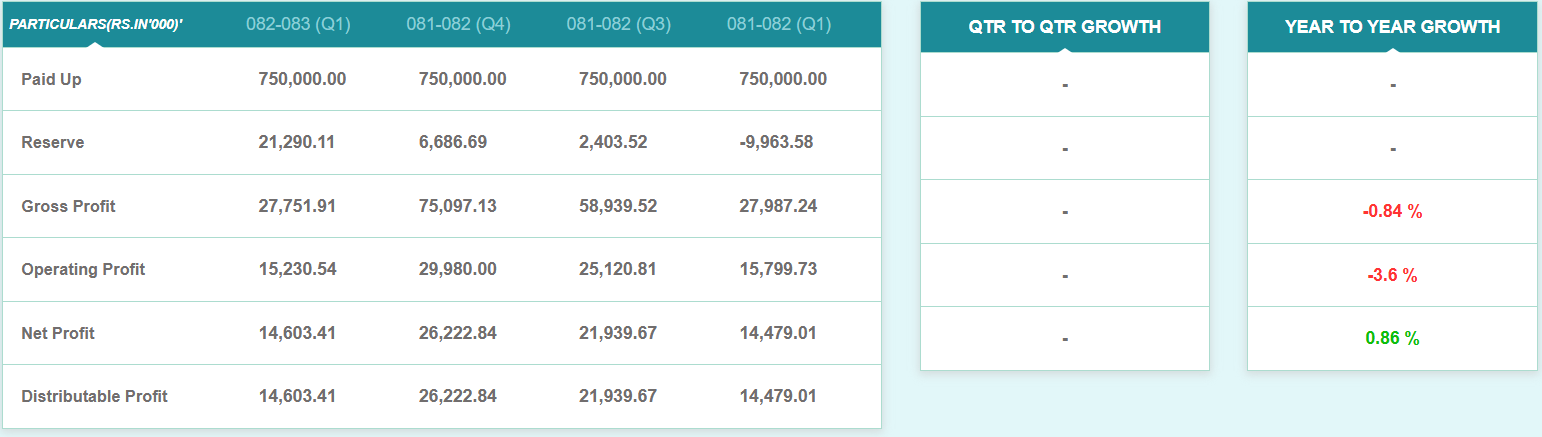1542x437 pixels.
Task: Click the -0.84 % year growth value
Action: point(1392,211)
